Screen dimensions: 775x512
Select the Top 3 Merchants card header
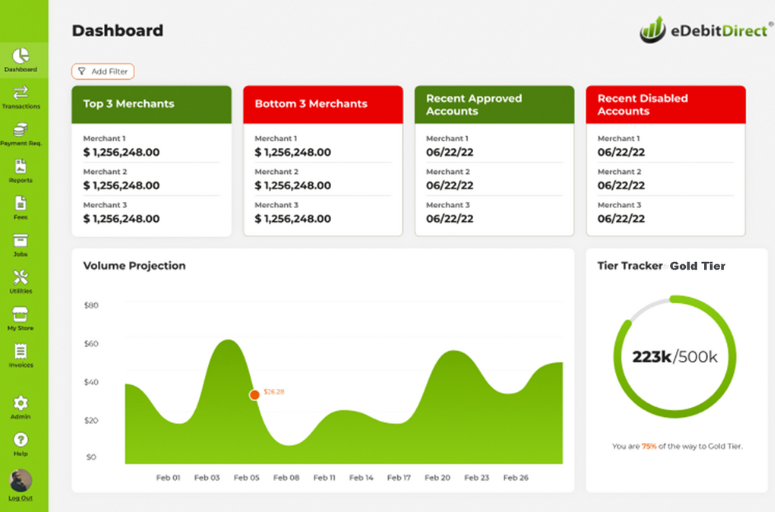click(151, 104)
